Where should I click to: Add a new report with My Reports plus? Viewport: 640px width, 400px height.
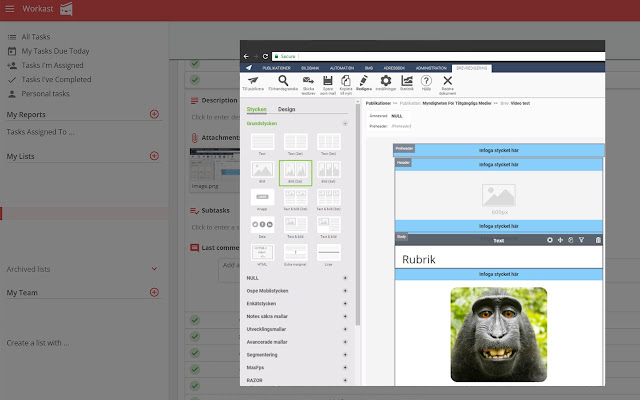(x=154, y=114)
